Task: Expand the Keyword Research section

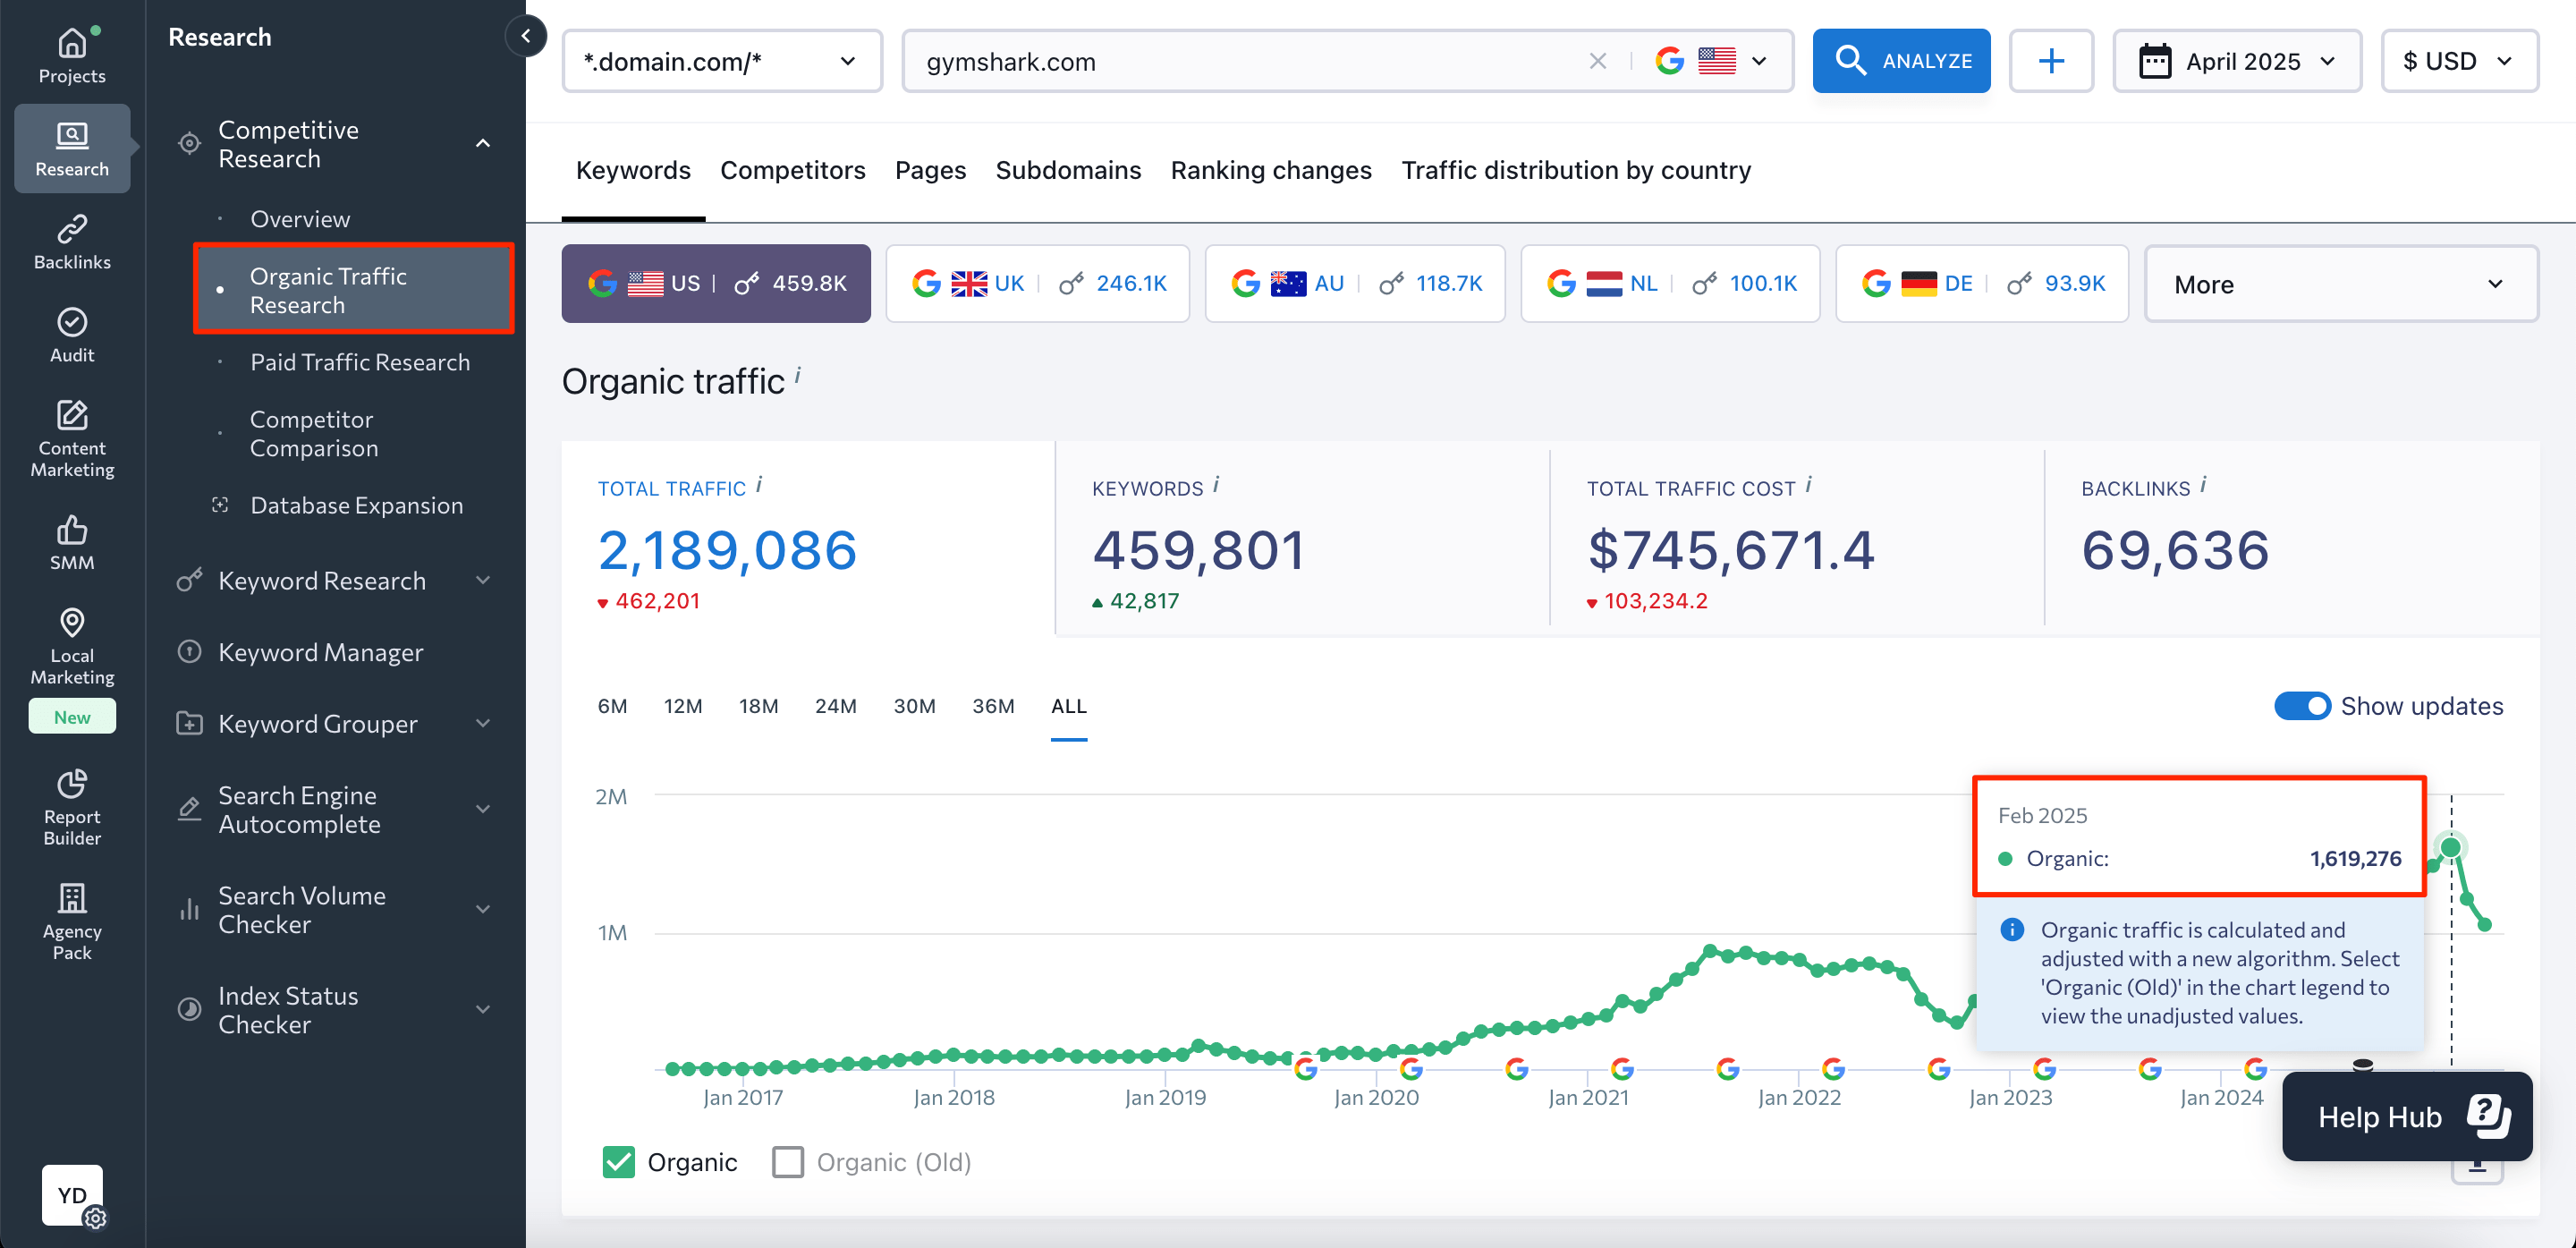Action: [483, 581]
